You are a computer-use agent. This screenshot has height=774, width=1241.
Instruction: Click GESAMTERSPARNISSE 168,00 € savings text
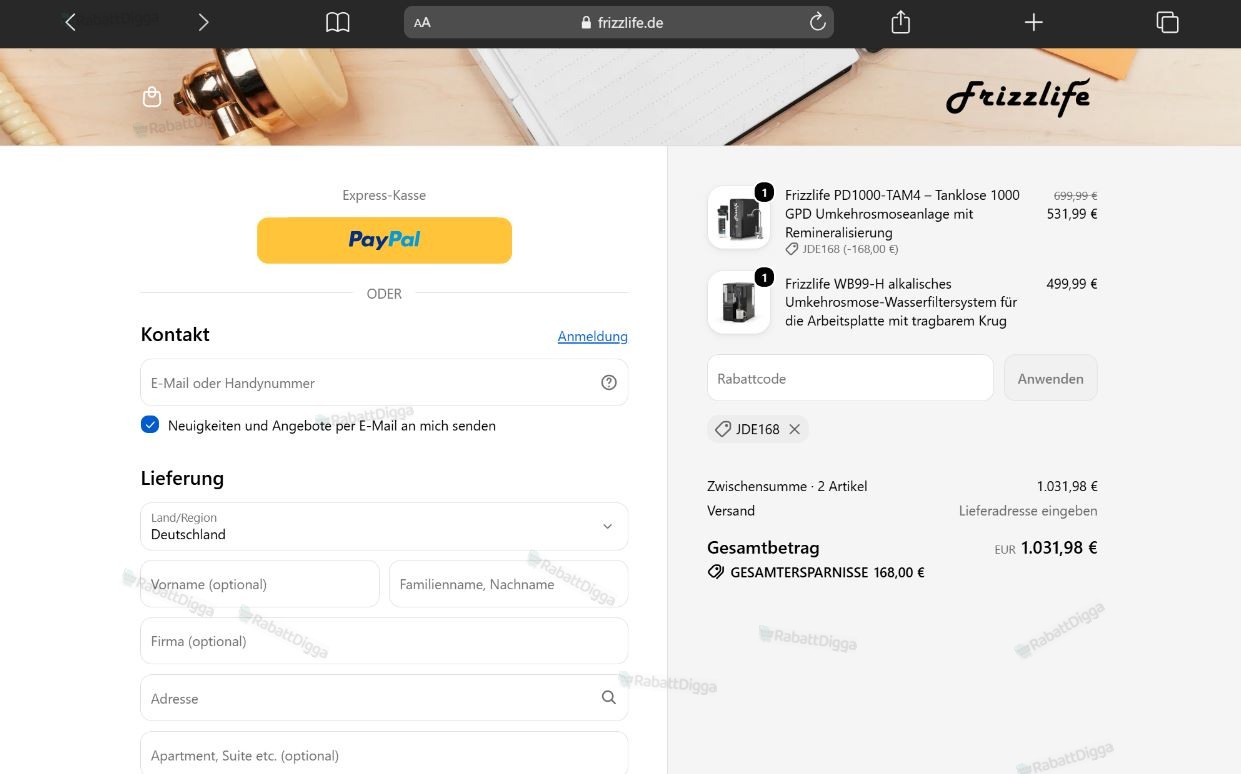[x=827, y=573]
